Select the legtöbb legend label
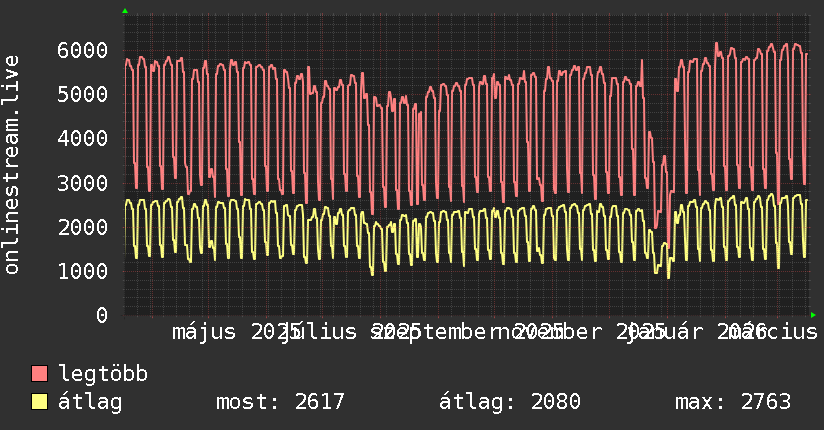This screenshot has width=824, height=430. (103, 374)
